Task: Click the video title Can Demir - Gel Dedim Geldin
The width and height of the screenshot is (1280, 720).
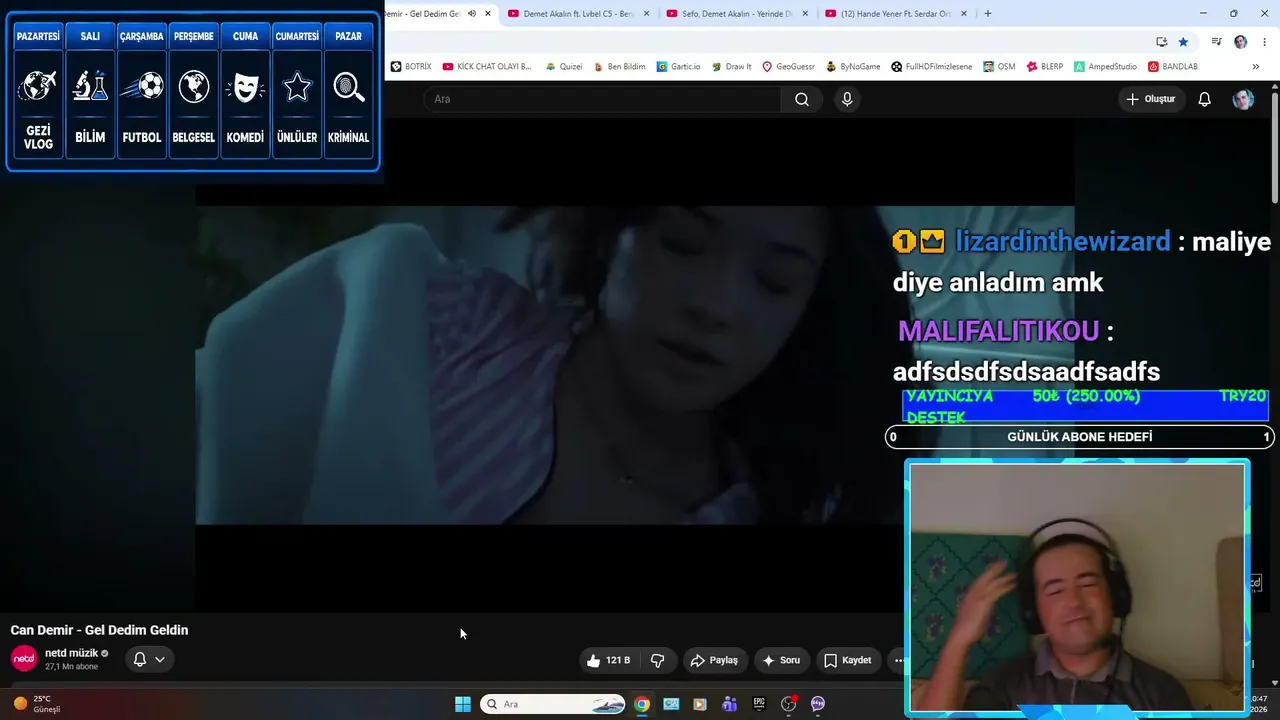Action: (99, 630)
